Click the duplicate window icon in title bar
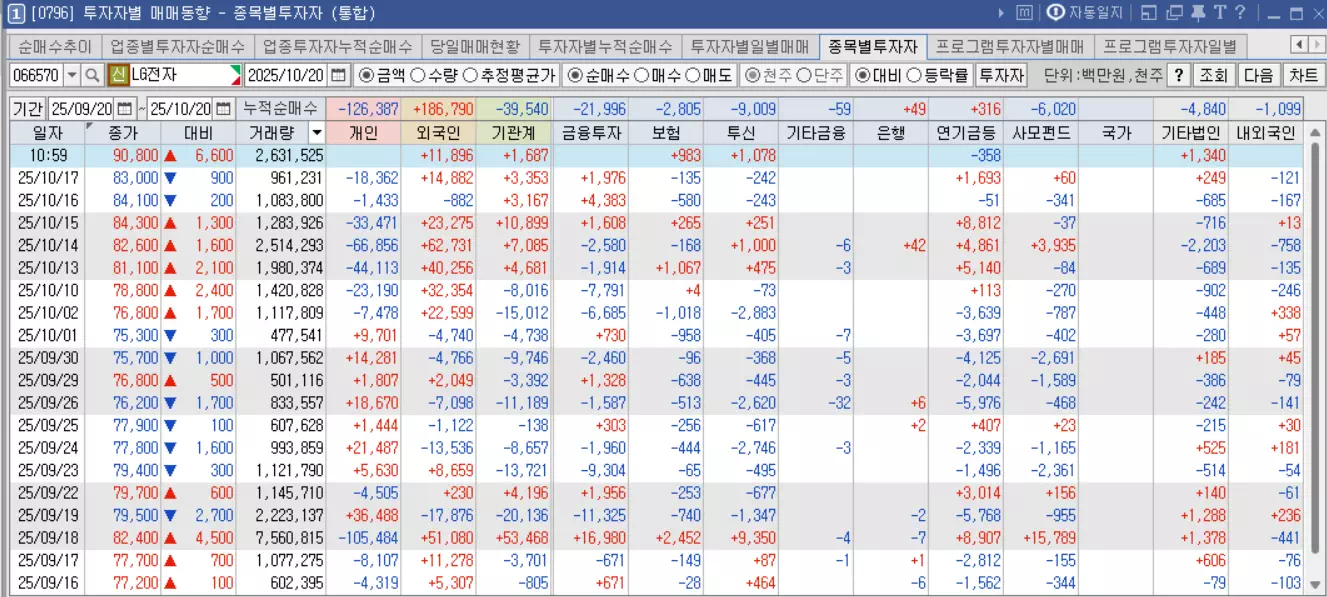This screenshot has width=1327, height=597. (x=1174, y=12)
